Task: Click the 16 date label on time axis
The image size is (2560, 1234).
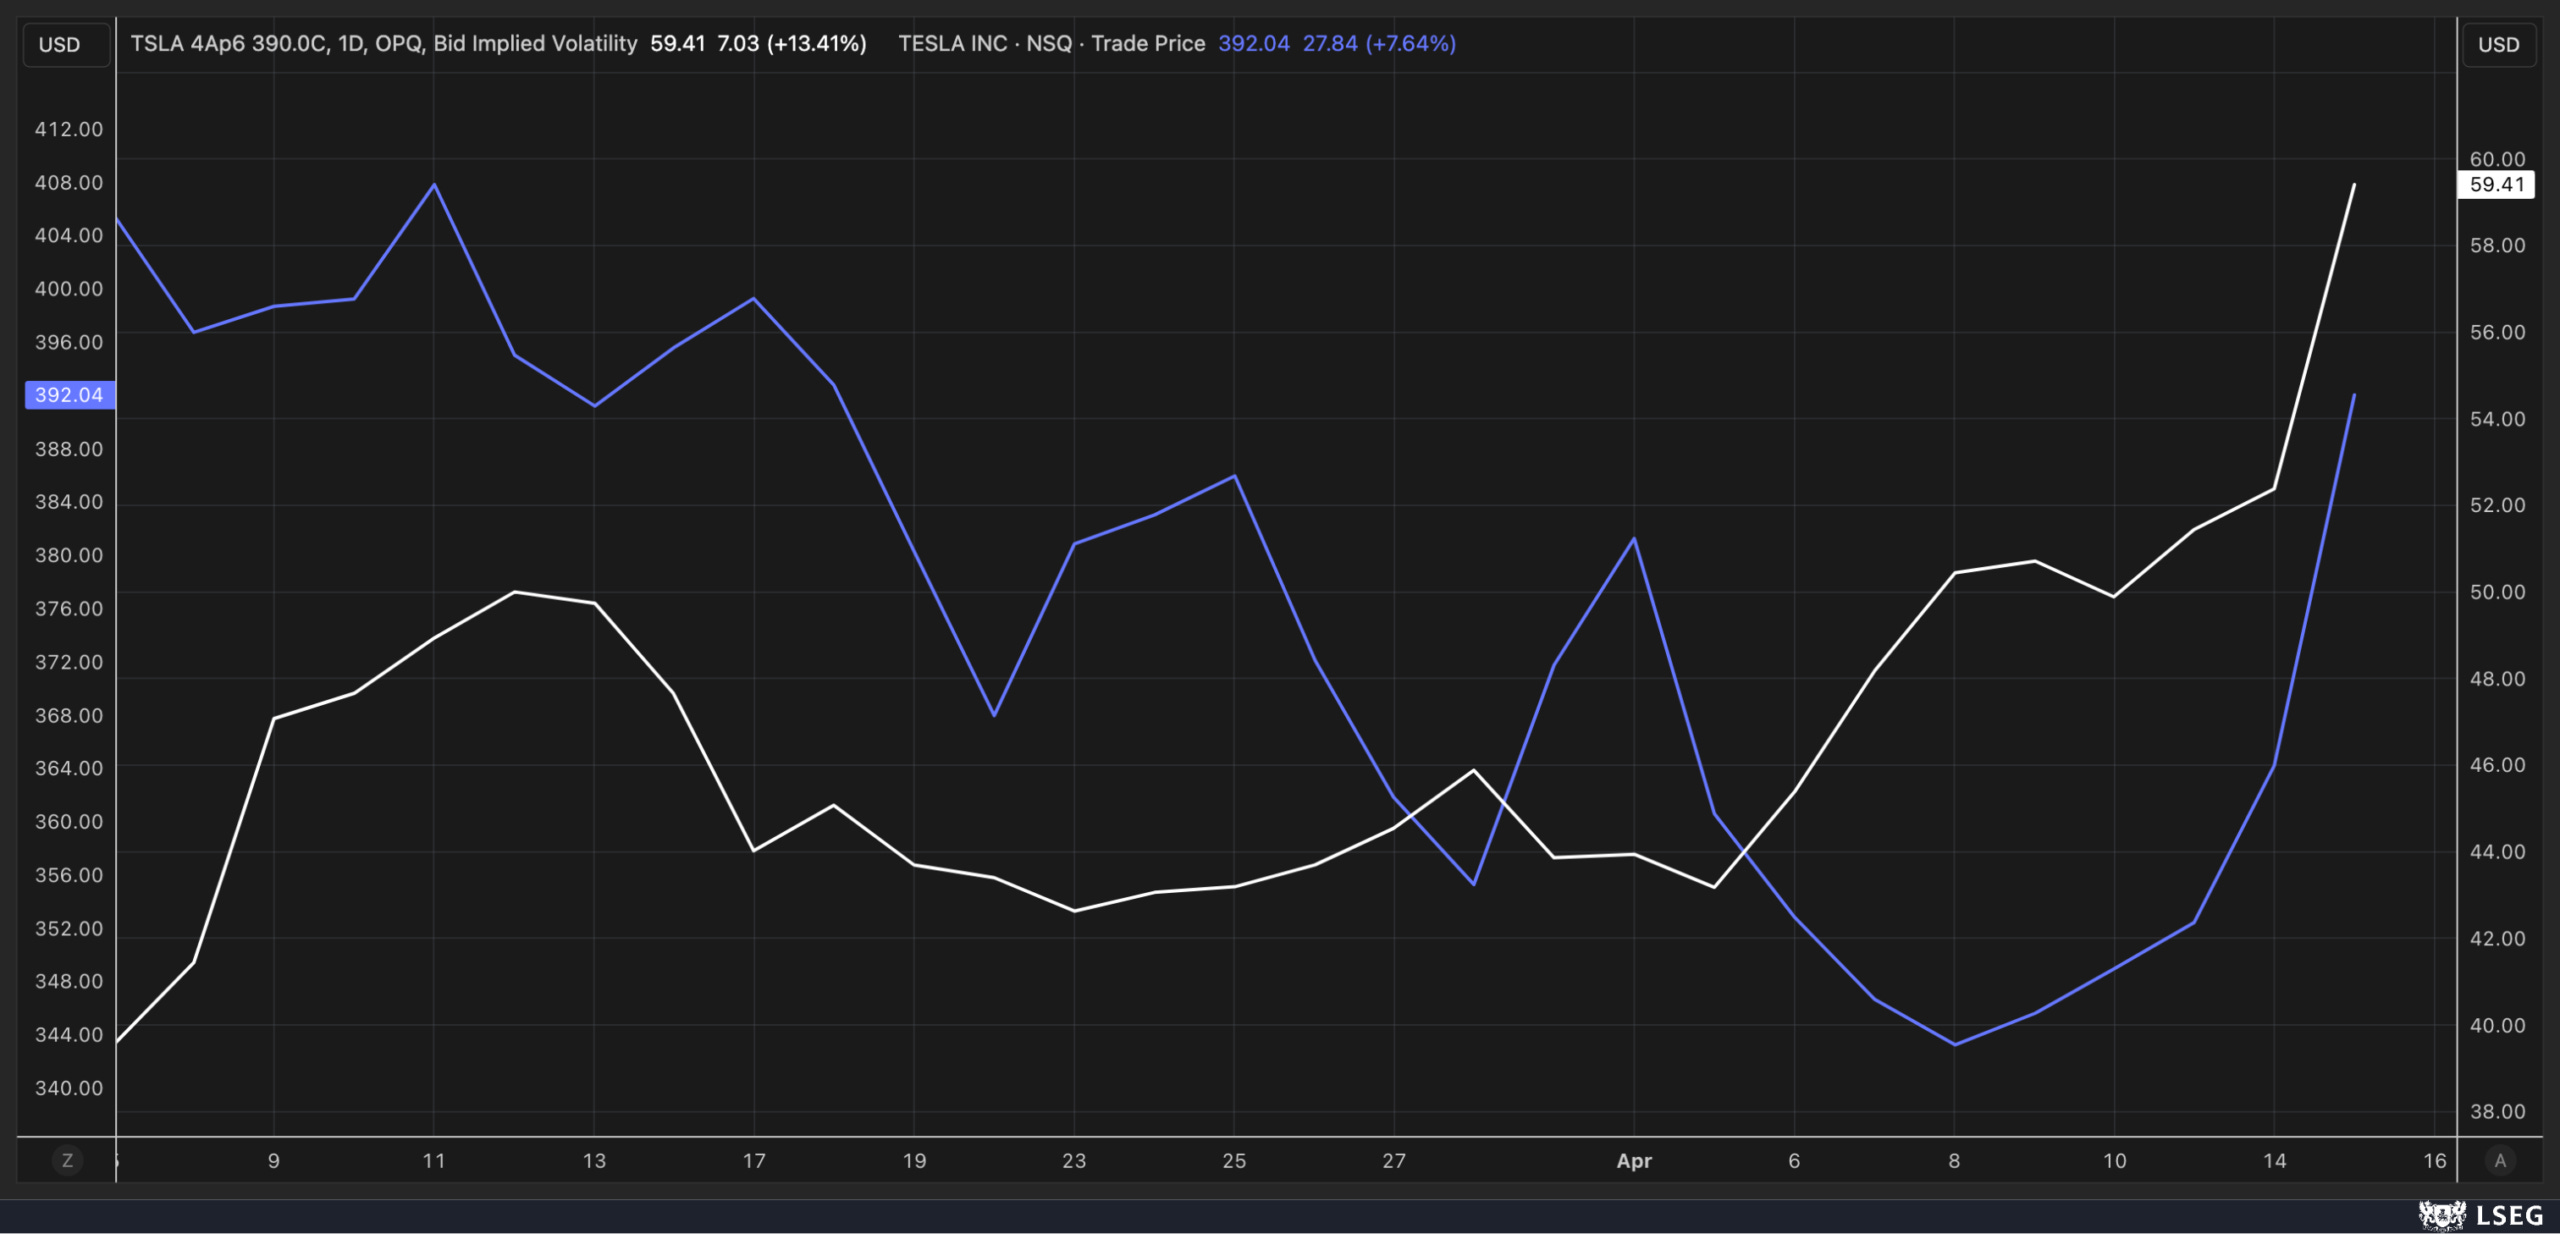Action: point(2434,1161)
